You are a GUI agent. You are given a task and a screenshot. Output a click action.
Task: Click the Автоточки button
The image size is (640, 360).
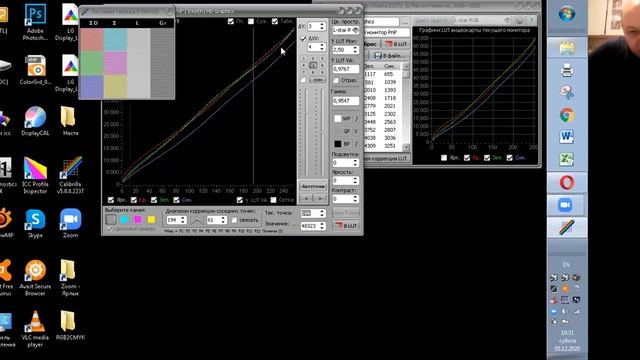313,186
